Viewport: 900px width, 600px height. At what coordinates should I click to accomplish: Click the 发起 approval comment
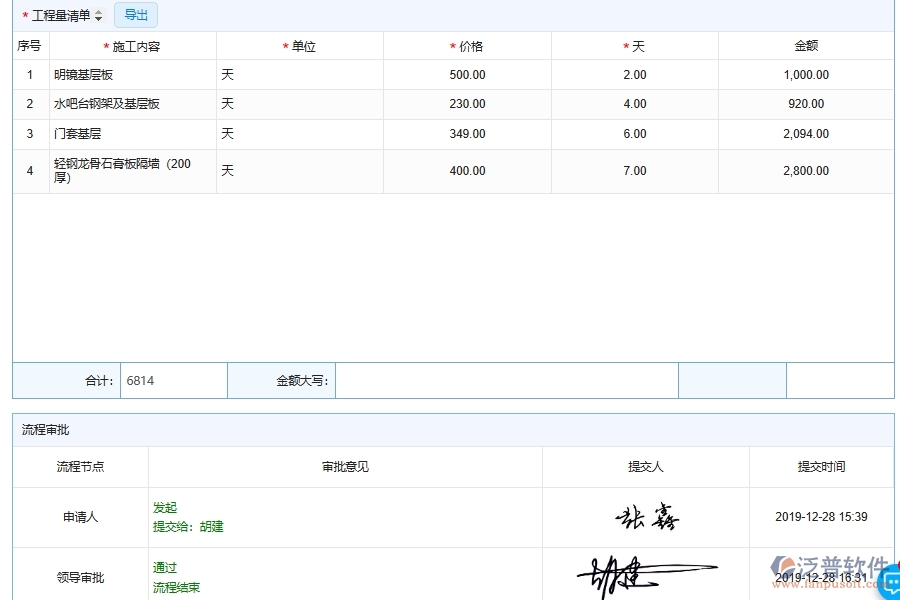click(x=165, y=508)
